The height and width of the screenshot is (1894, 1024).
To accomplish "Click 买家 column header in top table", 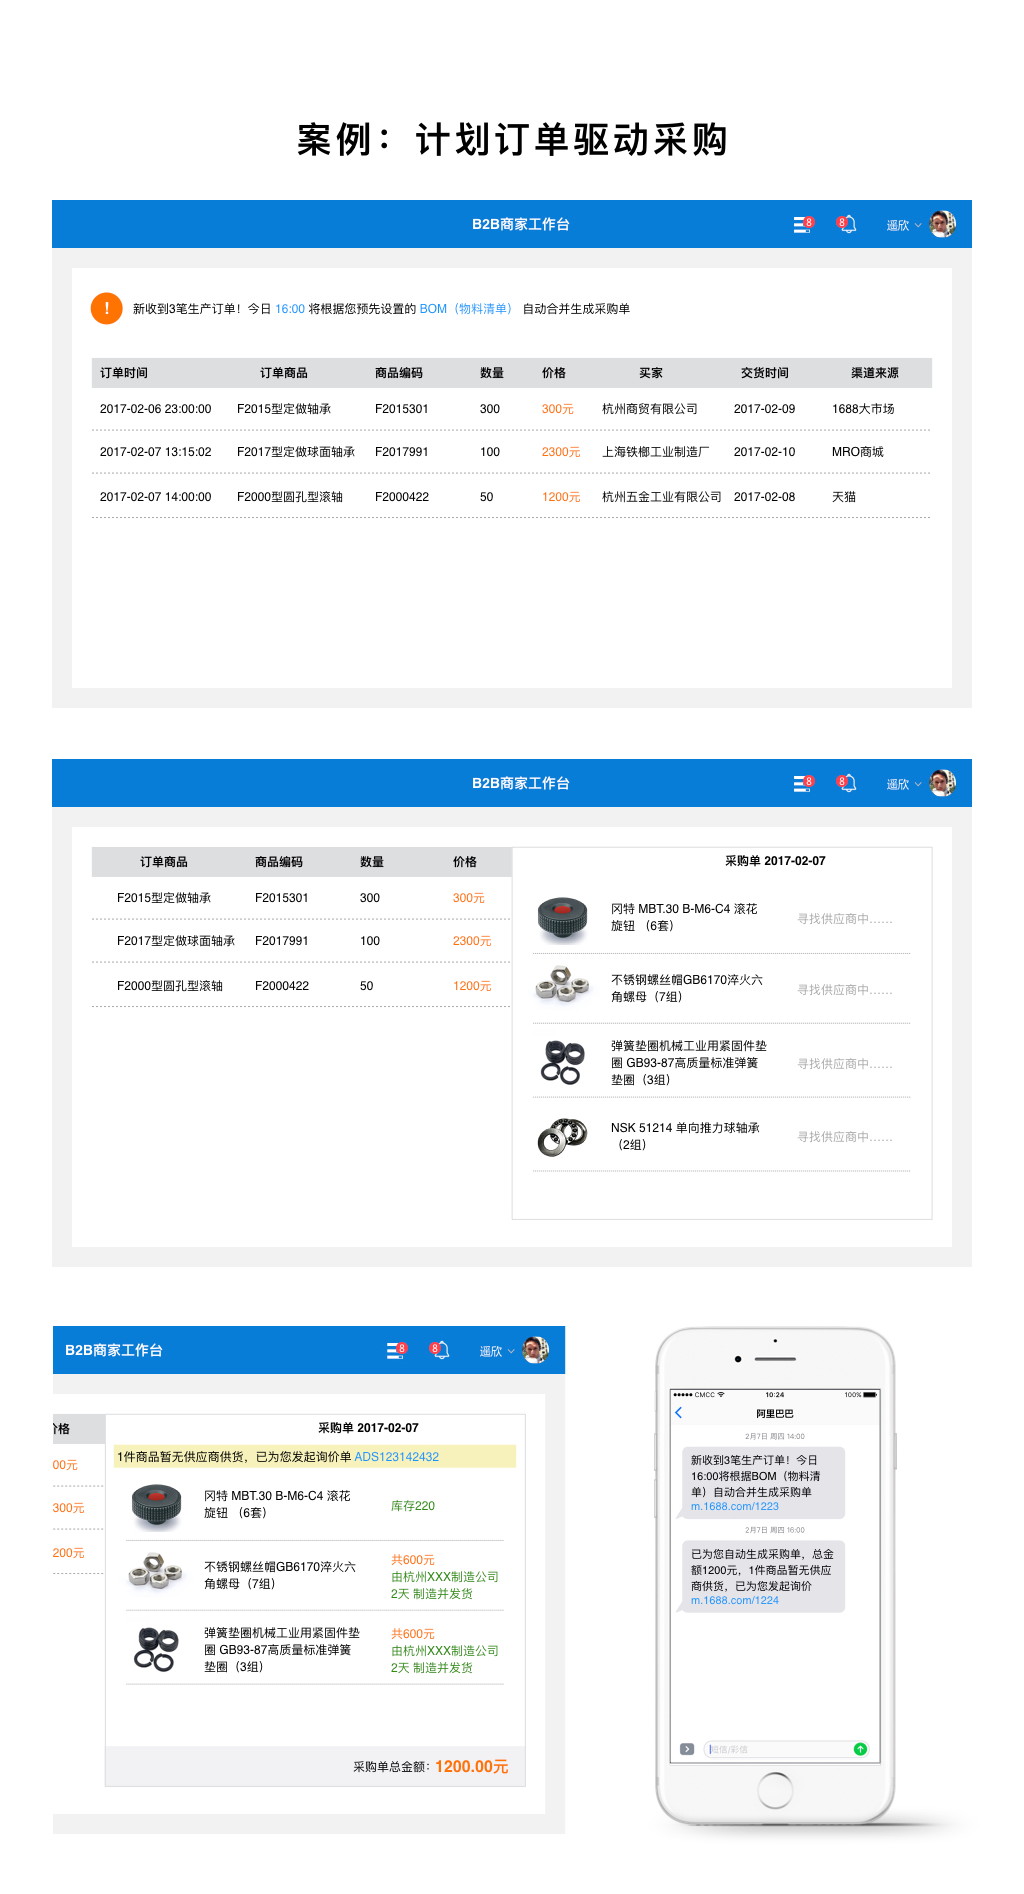I will click(651, 373).
